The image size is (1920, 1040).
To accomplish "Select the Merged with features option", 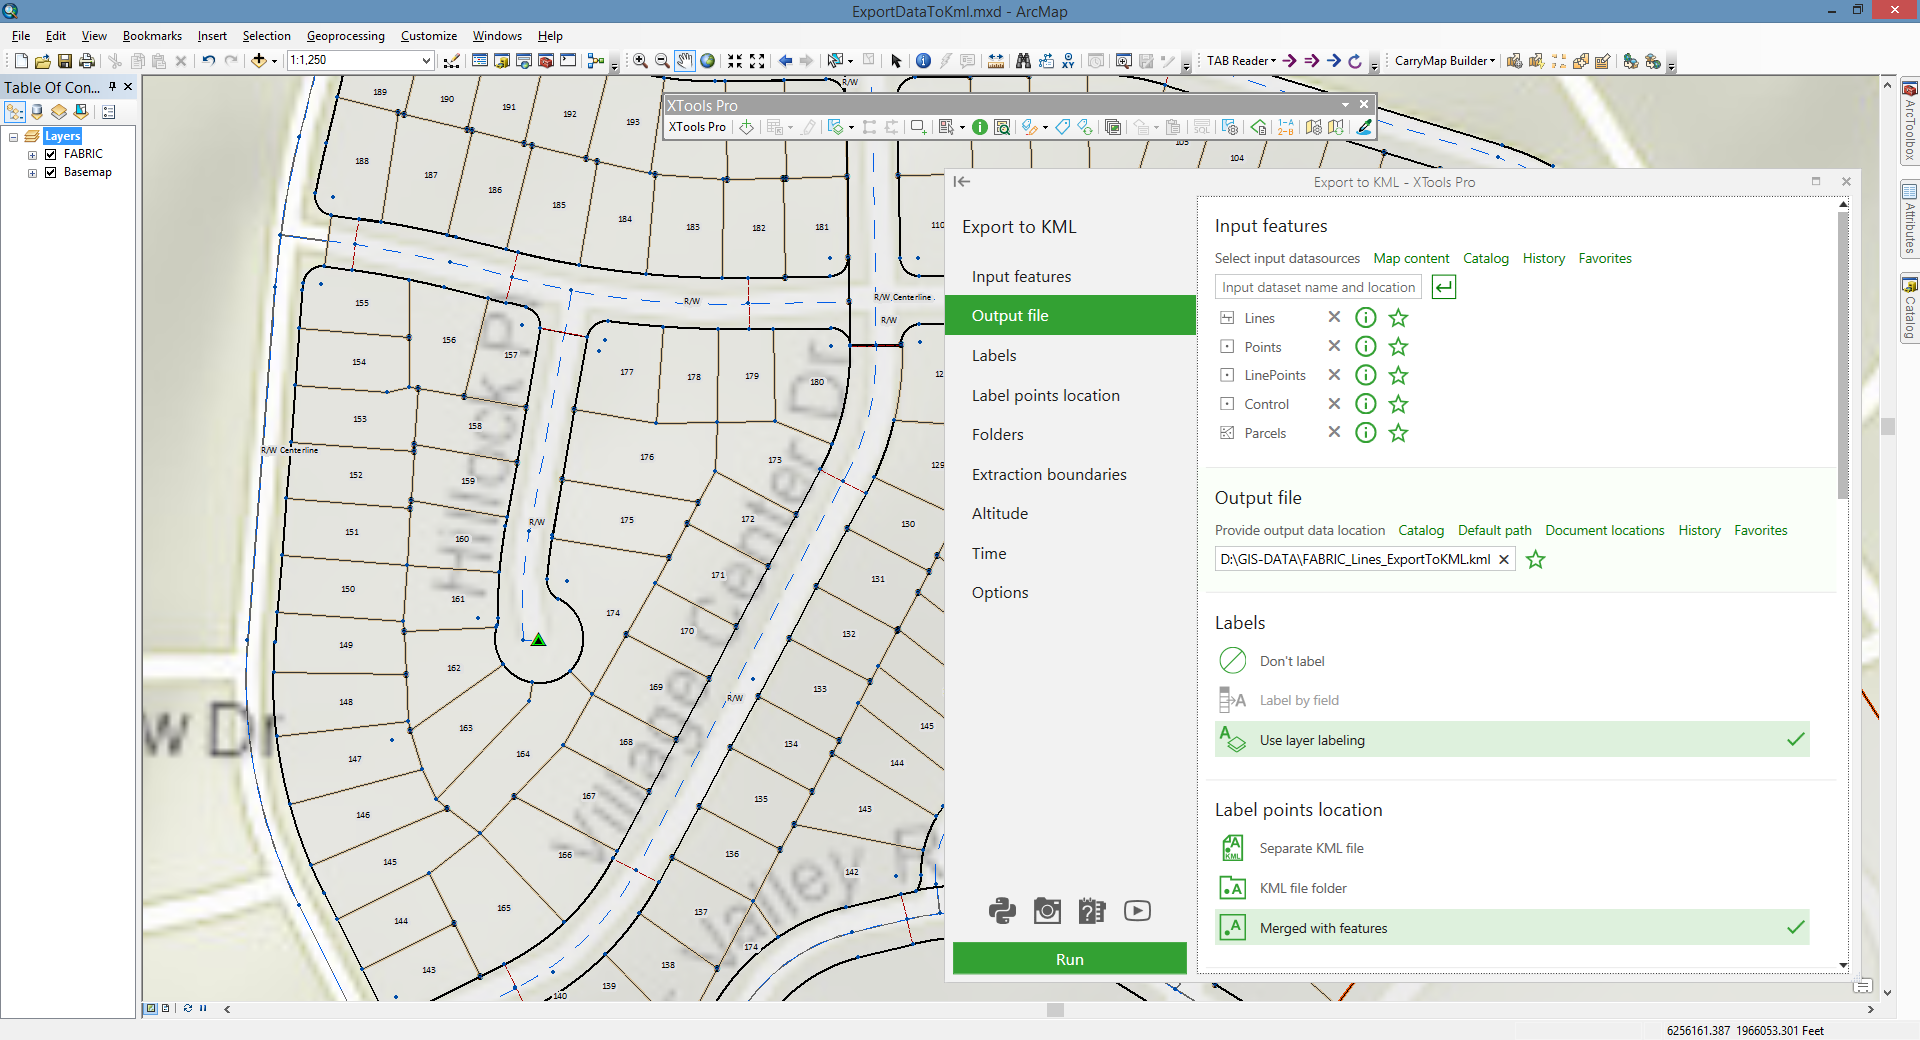I will click(x=1512, y=928).
